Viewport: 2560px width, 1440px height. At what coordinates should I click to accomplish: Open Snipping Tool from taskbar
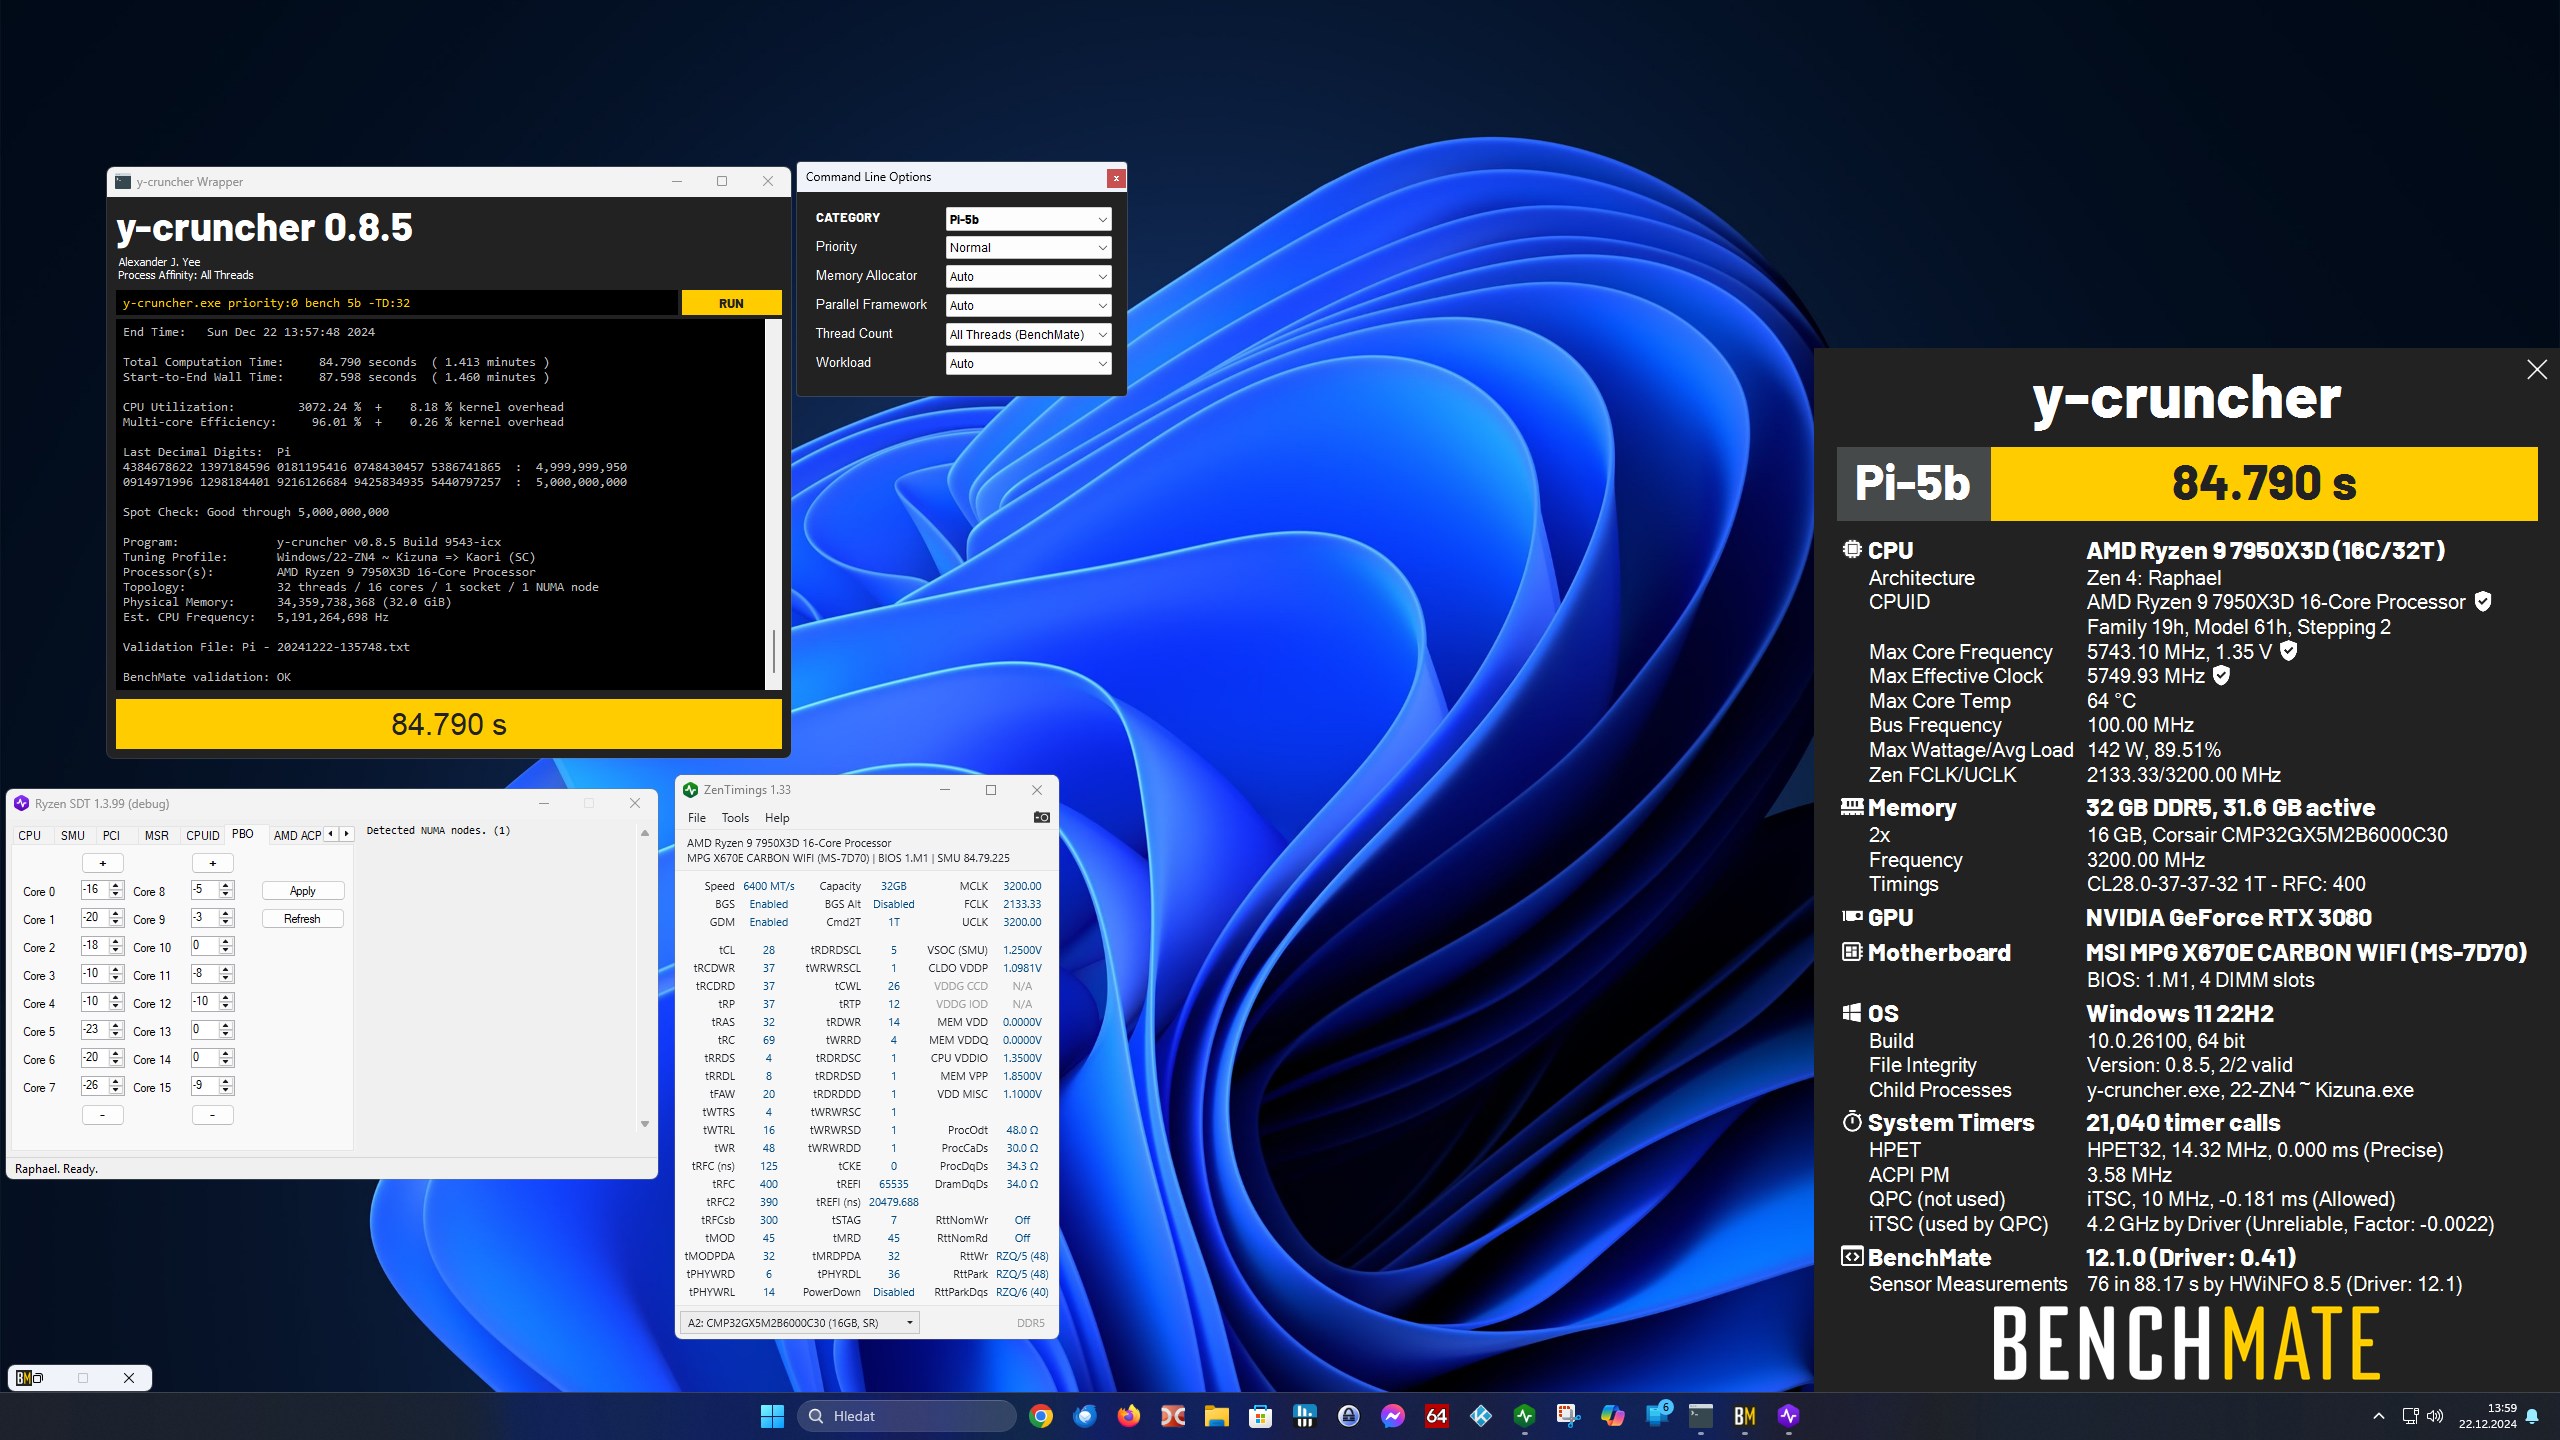[x=1568, y=1416]
